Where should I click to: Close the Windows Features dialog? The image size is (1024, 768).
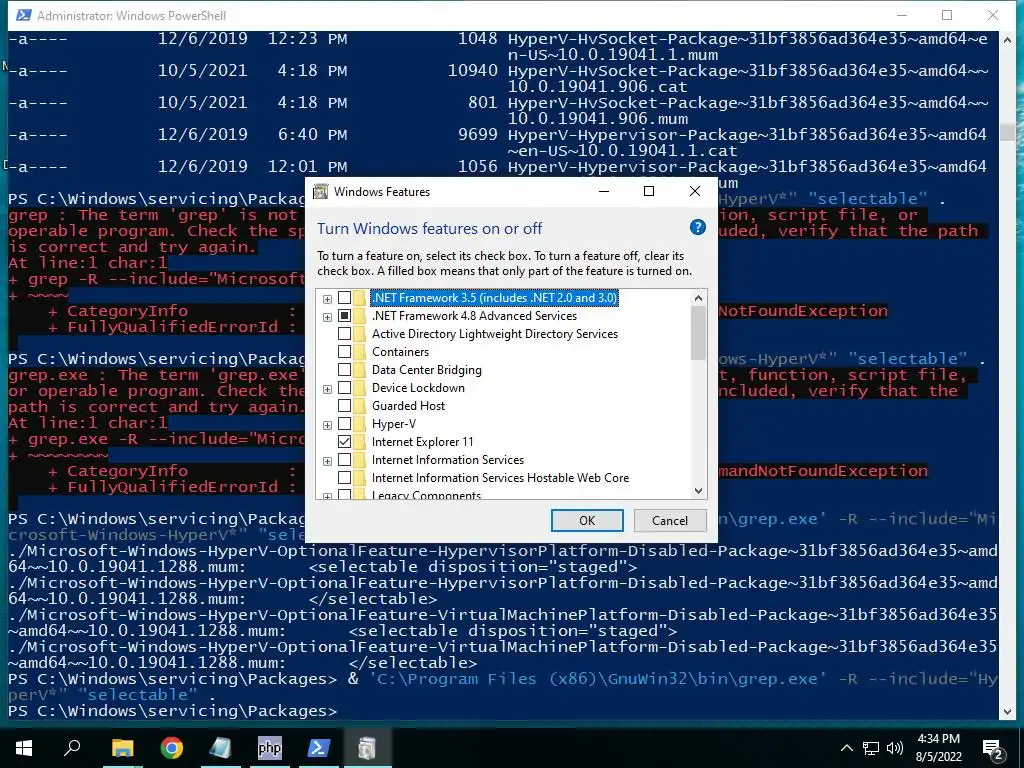695,191
